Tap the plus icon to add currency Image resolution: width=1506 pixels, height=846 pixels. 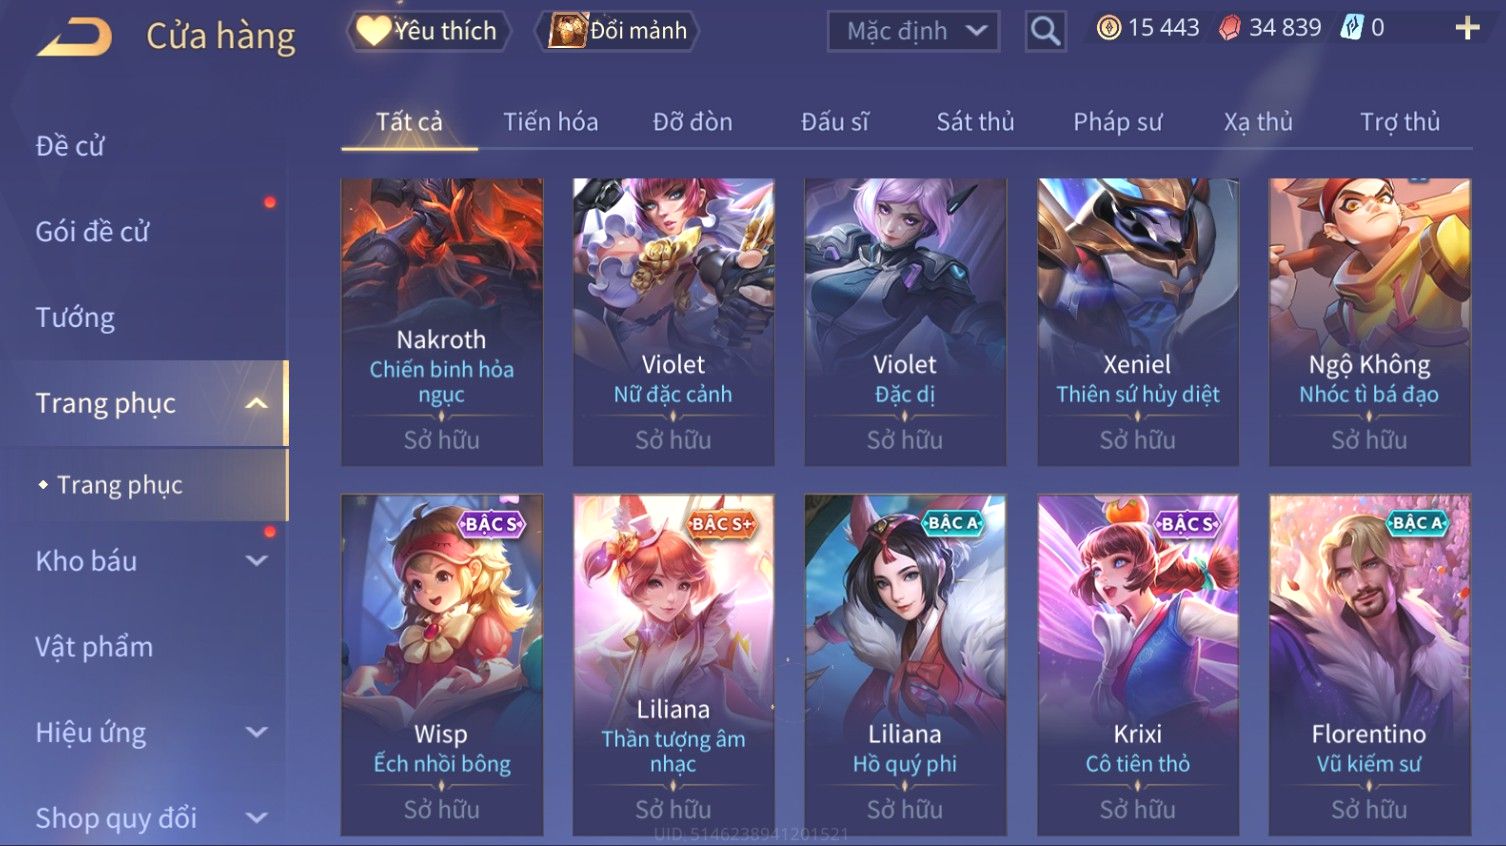1467,28
